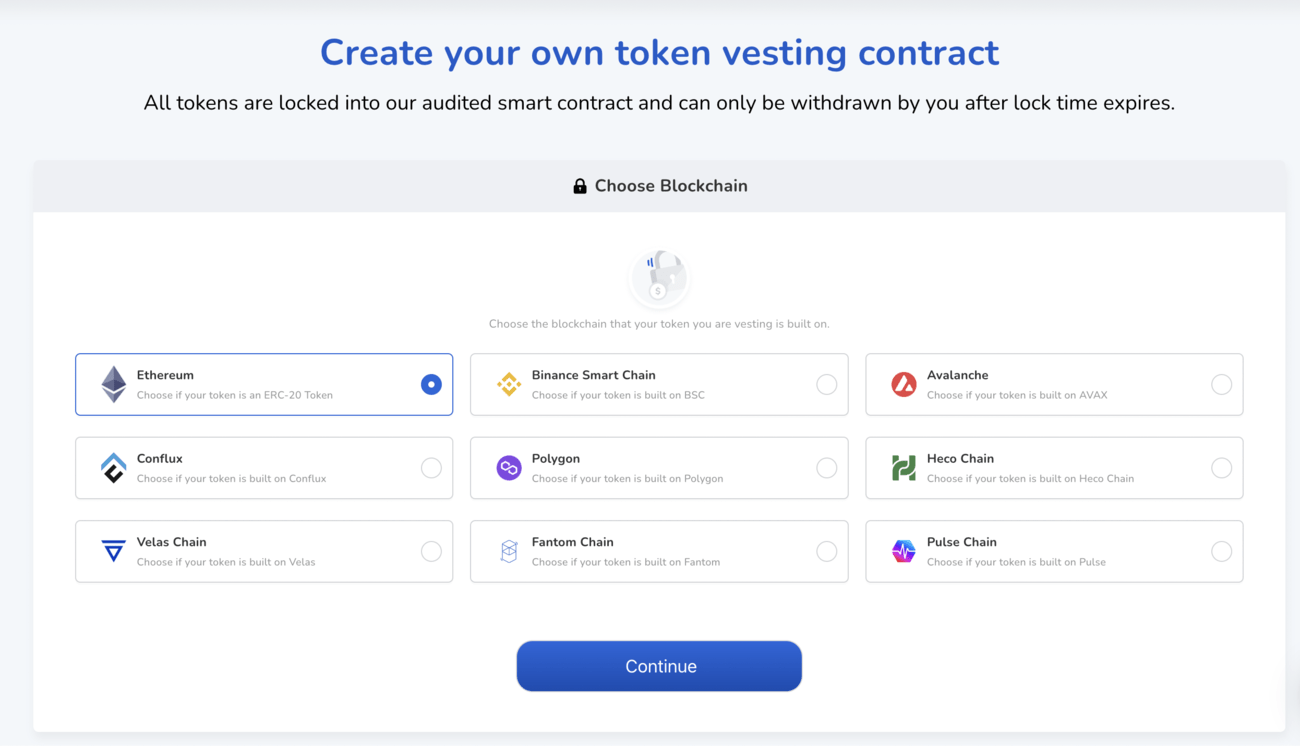The width and height of the screenshot is (1300, 746).
Task: Select the Ethereum radio button
Action: [x=431, y=384]
